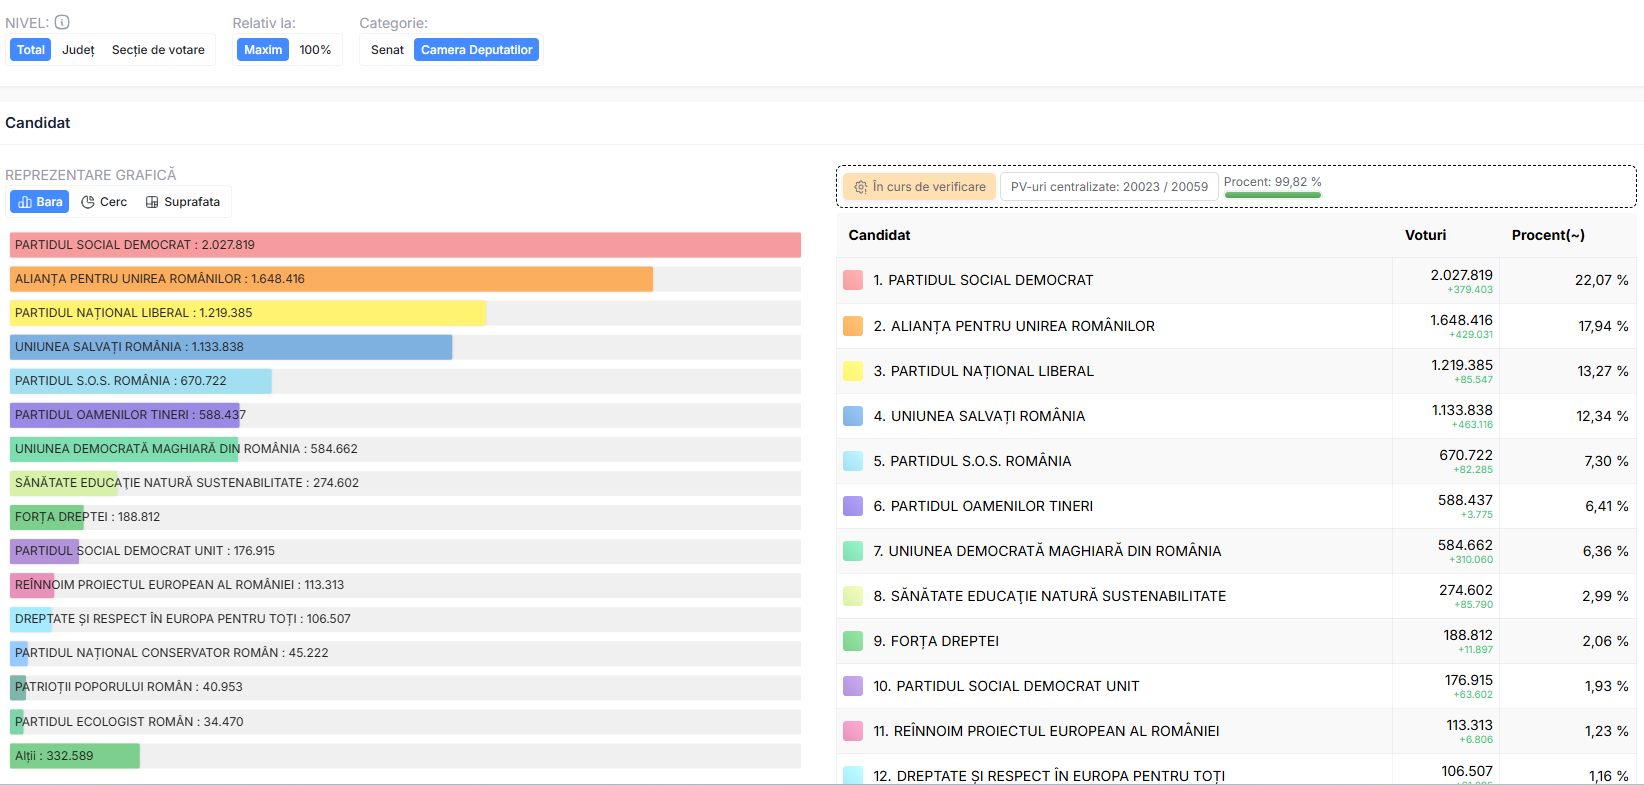
Task: Click the Voturi column header
Action: click(x=1425, y=235)
